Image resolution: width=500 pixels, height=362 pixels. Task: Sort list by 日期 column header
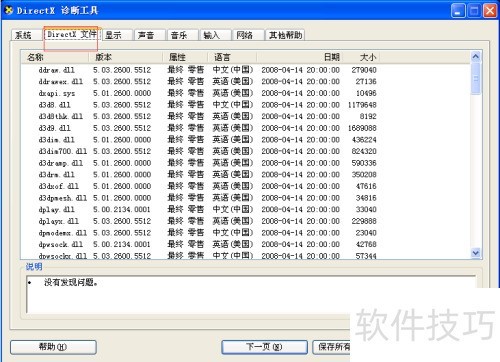[299, 57]
